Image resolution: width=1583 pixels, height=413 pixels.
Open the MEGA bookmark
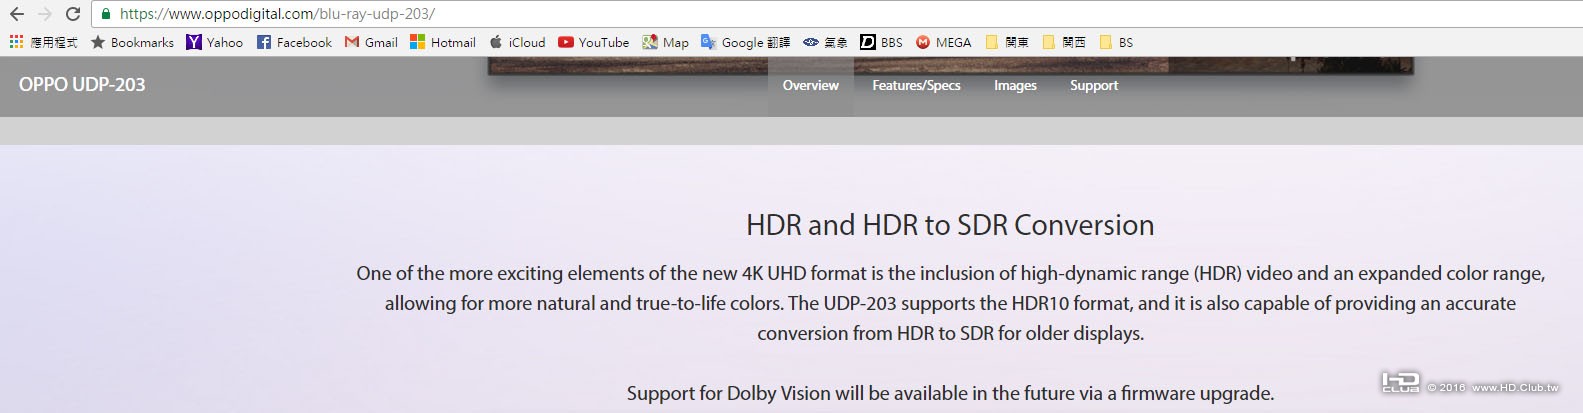944,42
